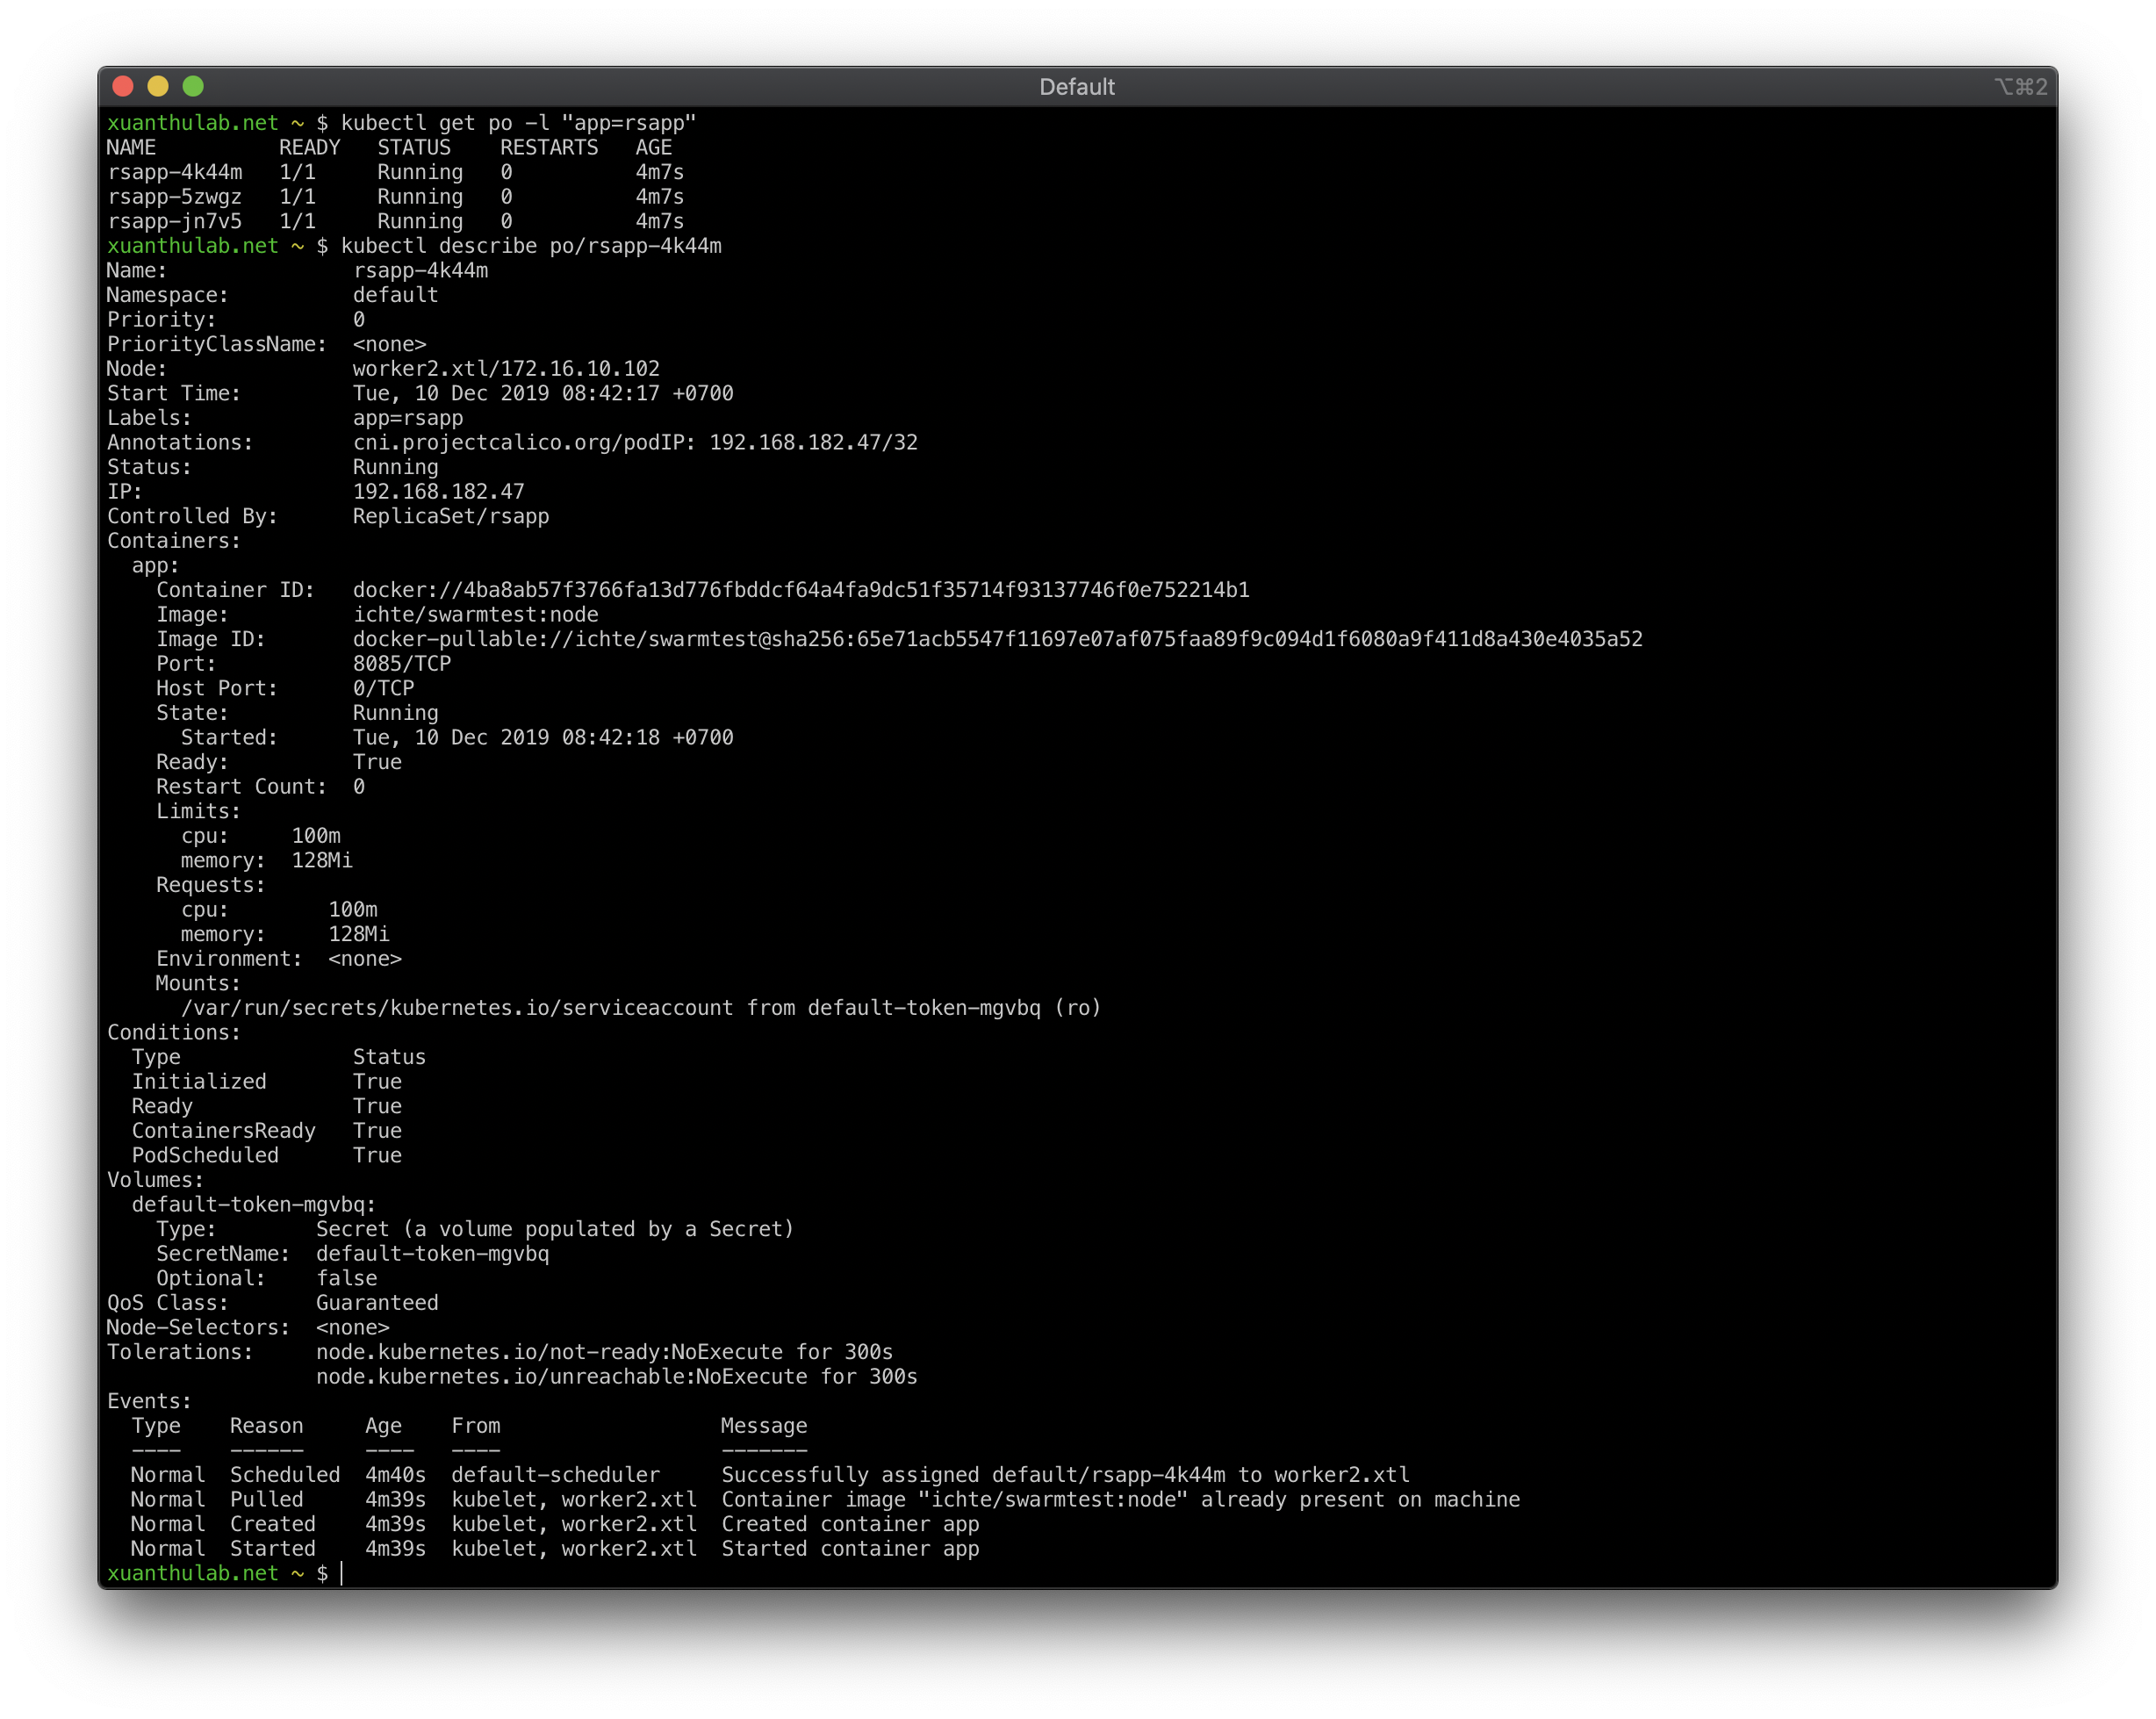Click the pod IP 192.168.182.47
Viewport: 2156px width, 1719px height.
tap(438, 492)
